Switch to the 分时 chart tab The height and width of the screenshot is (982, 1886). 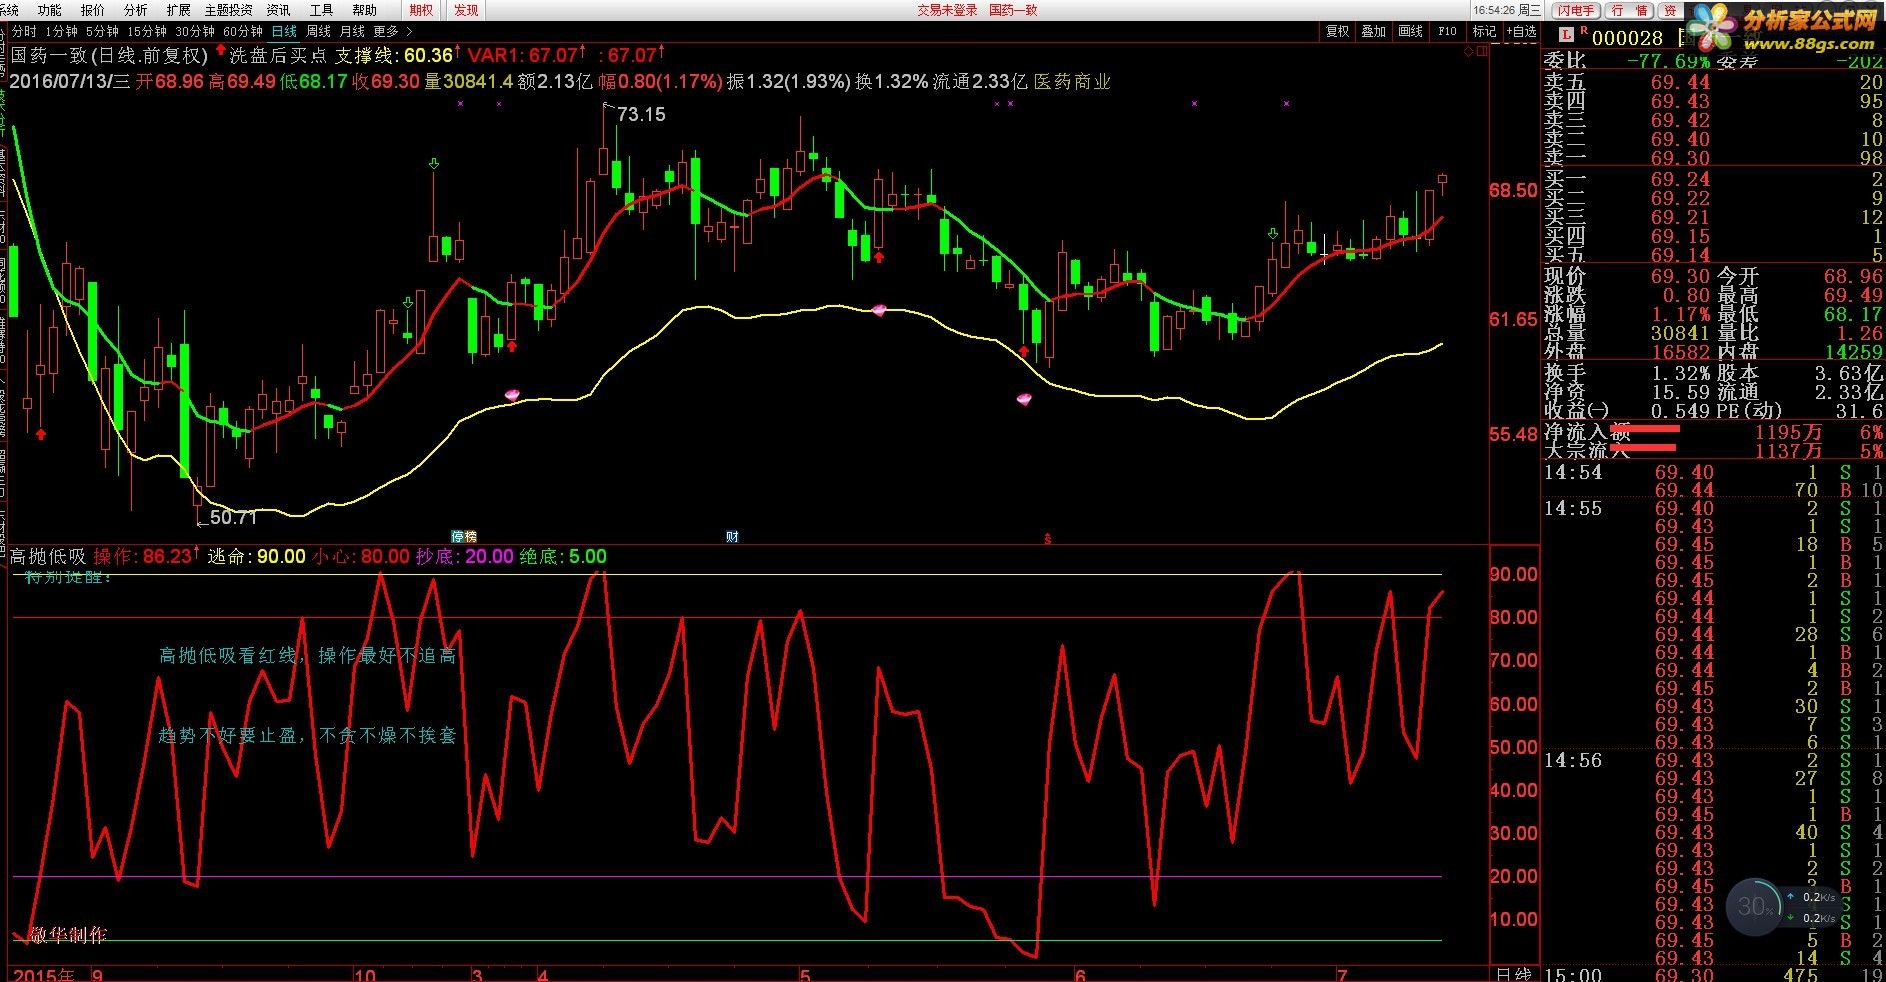(23, 32)
